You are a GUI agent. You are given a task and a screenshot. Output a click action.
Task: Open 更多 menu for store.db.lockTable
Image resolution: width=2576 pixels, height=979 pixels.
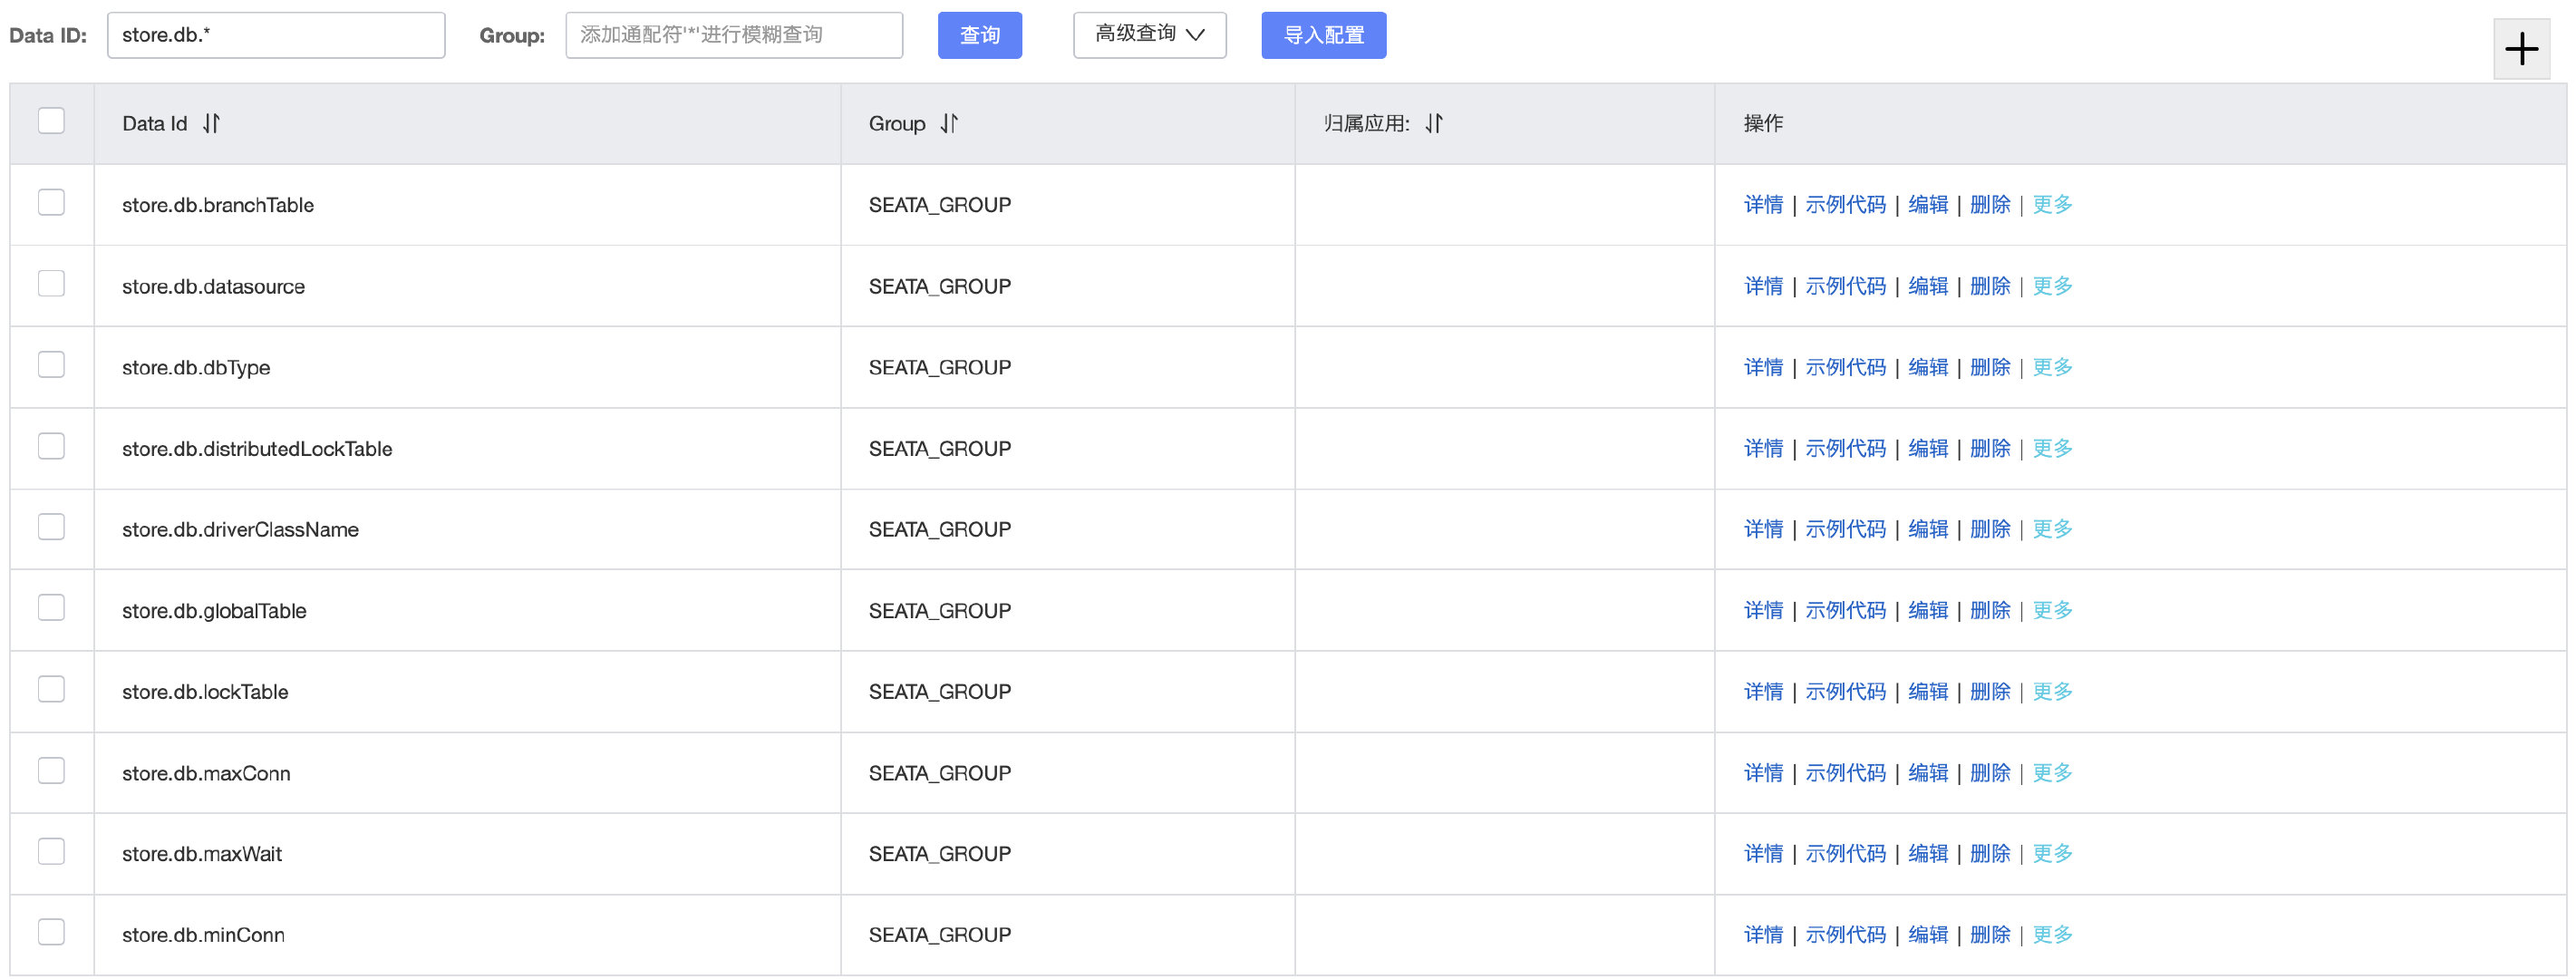tap(2052, 692)
